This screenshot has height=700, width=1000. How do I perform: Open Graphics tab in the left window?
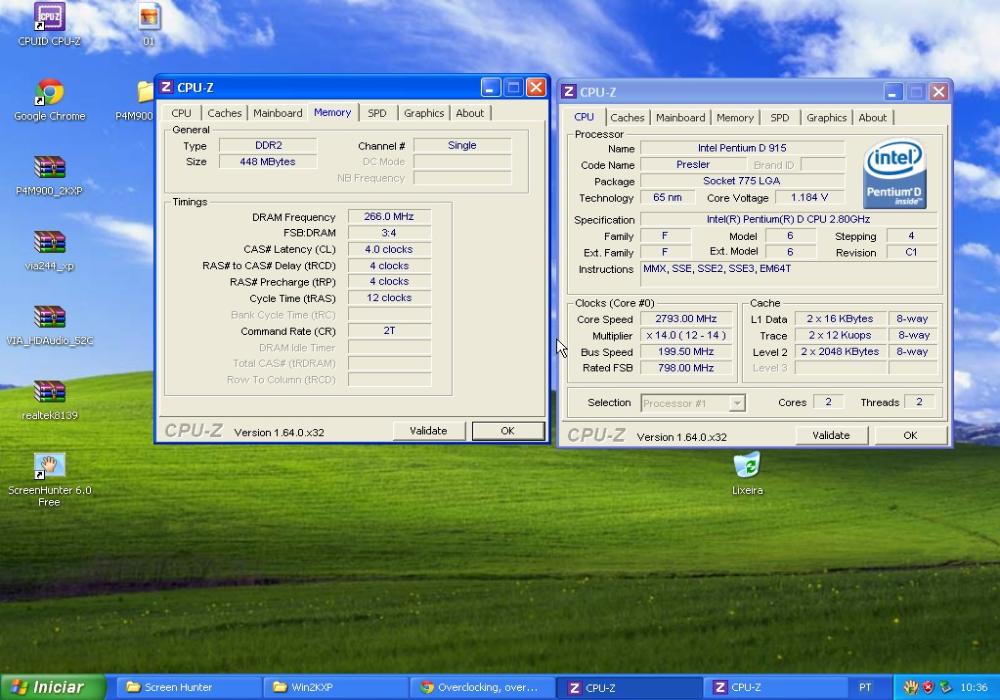pos(423,113)
